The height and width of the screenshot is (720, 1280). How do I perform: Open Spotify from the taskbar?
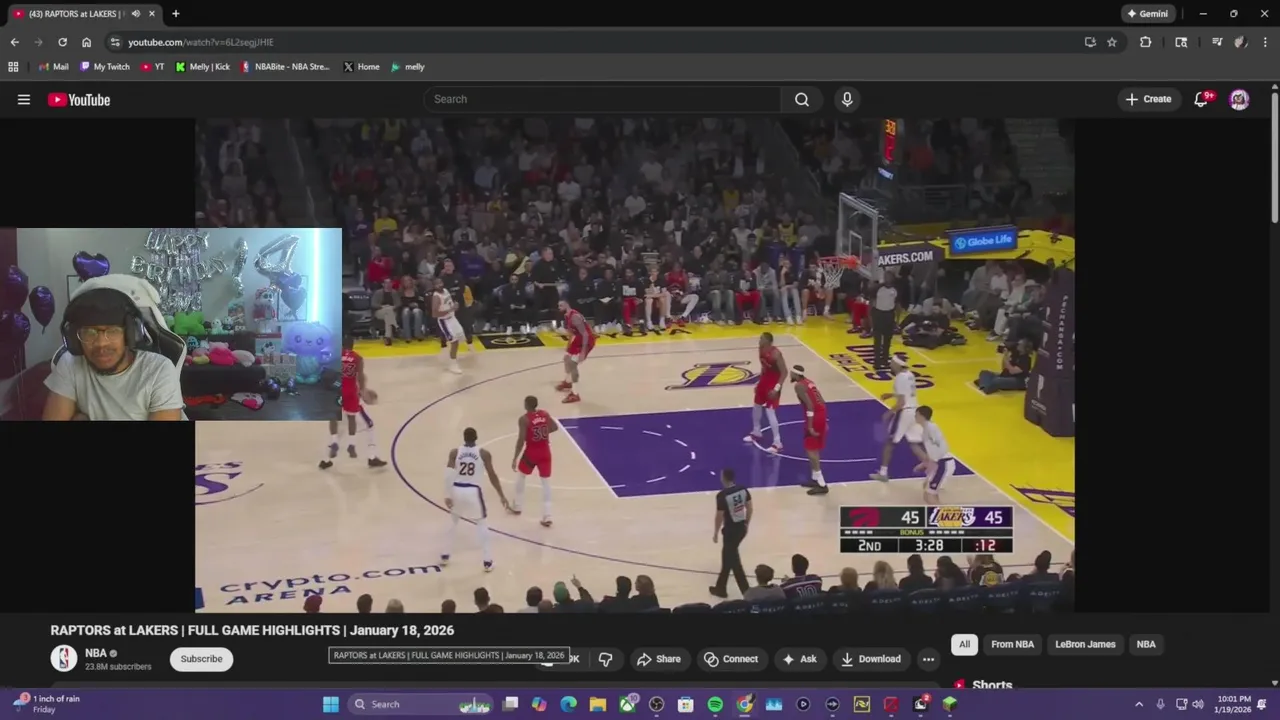point(715,704)
